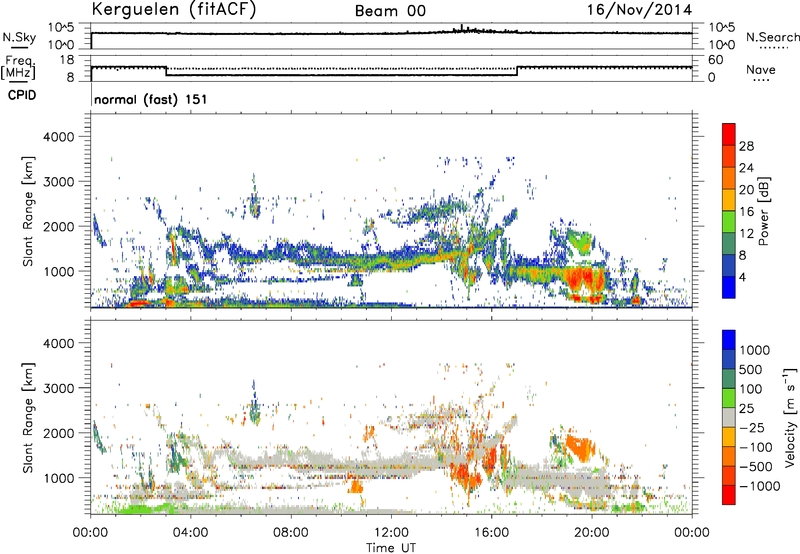Select the "-100" label on the velocity colorbar
The height and width of the screenshot is (554, 800).
(755, 447)
